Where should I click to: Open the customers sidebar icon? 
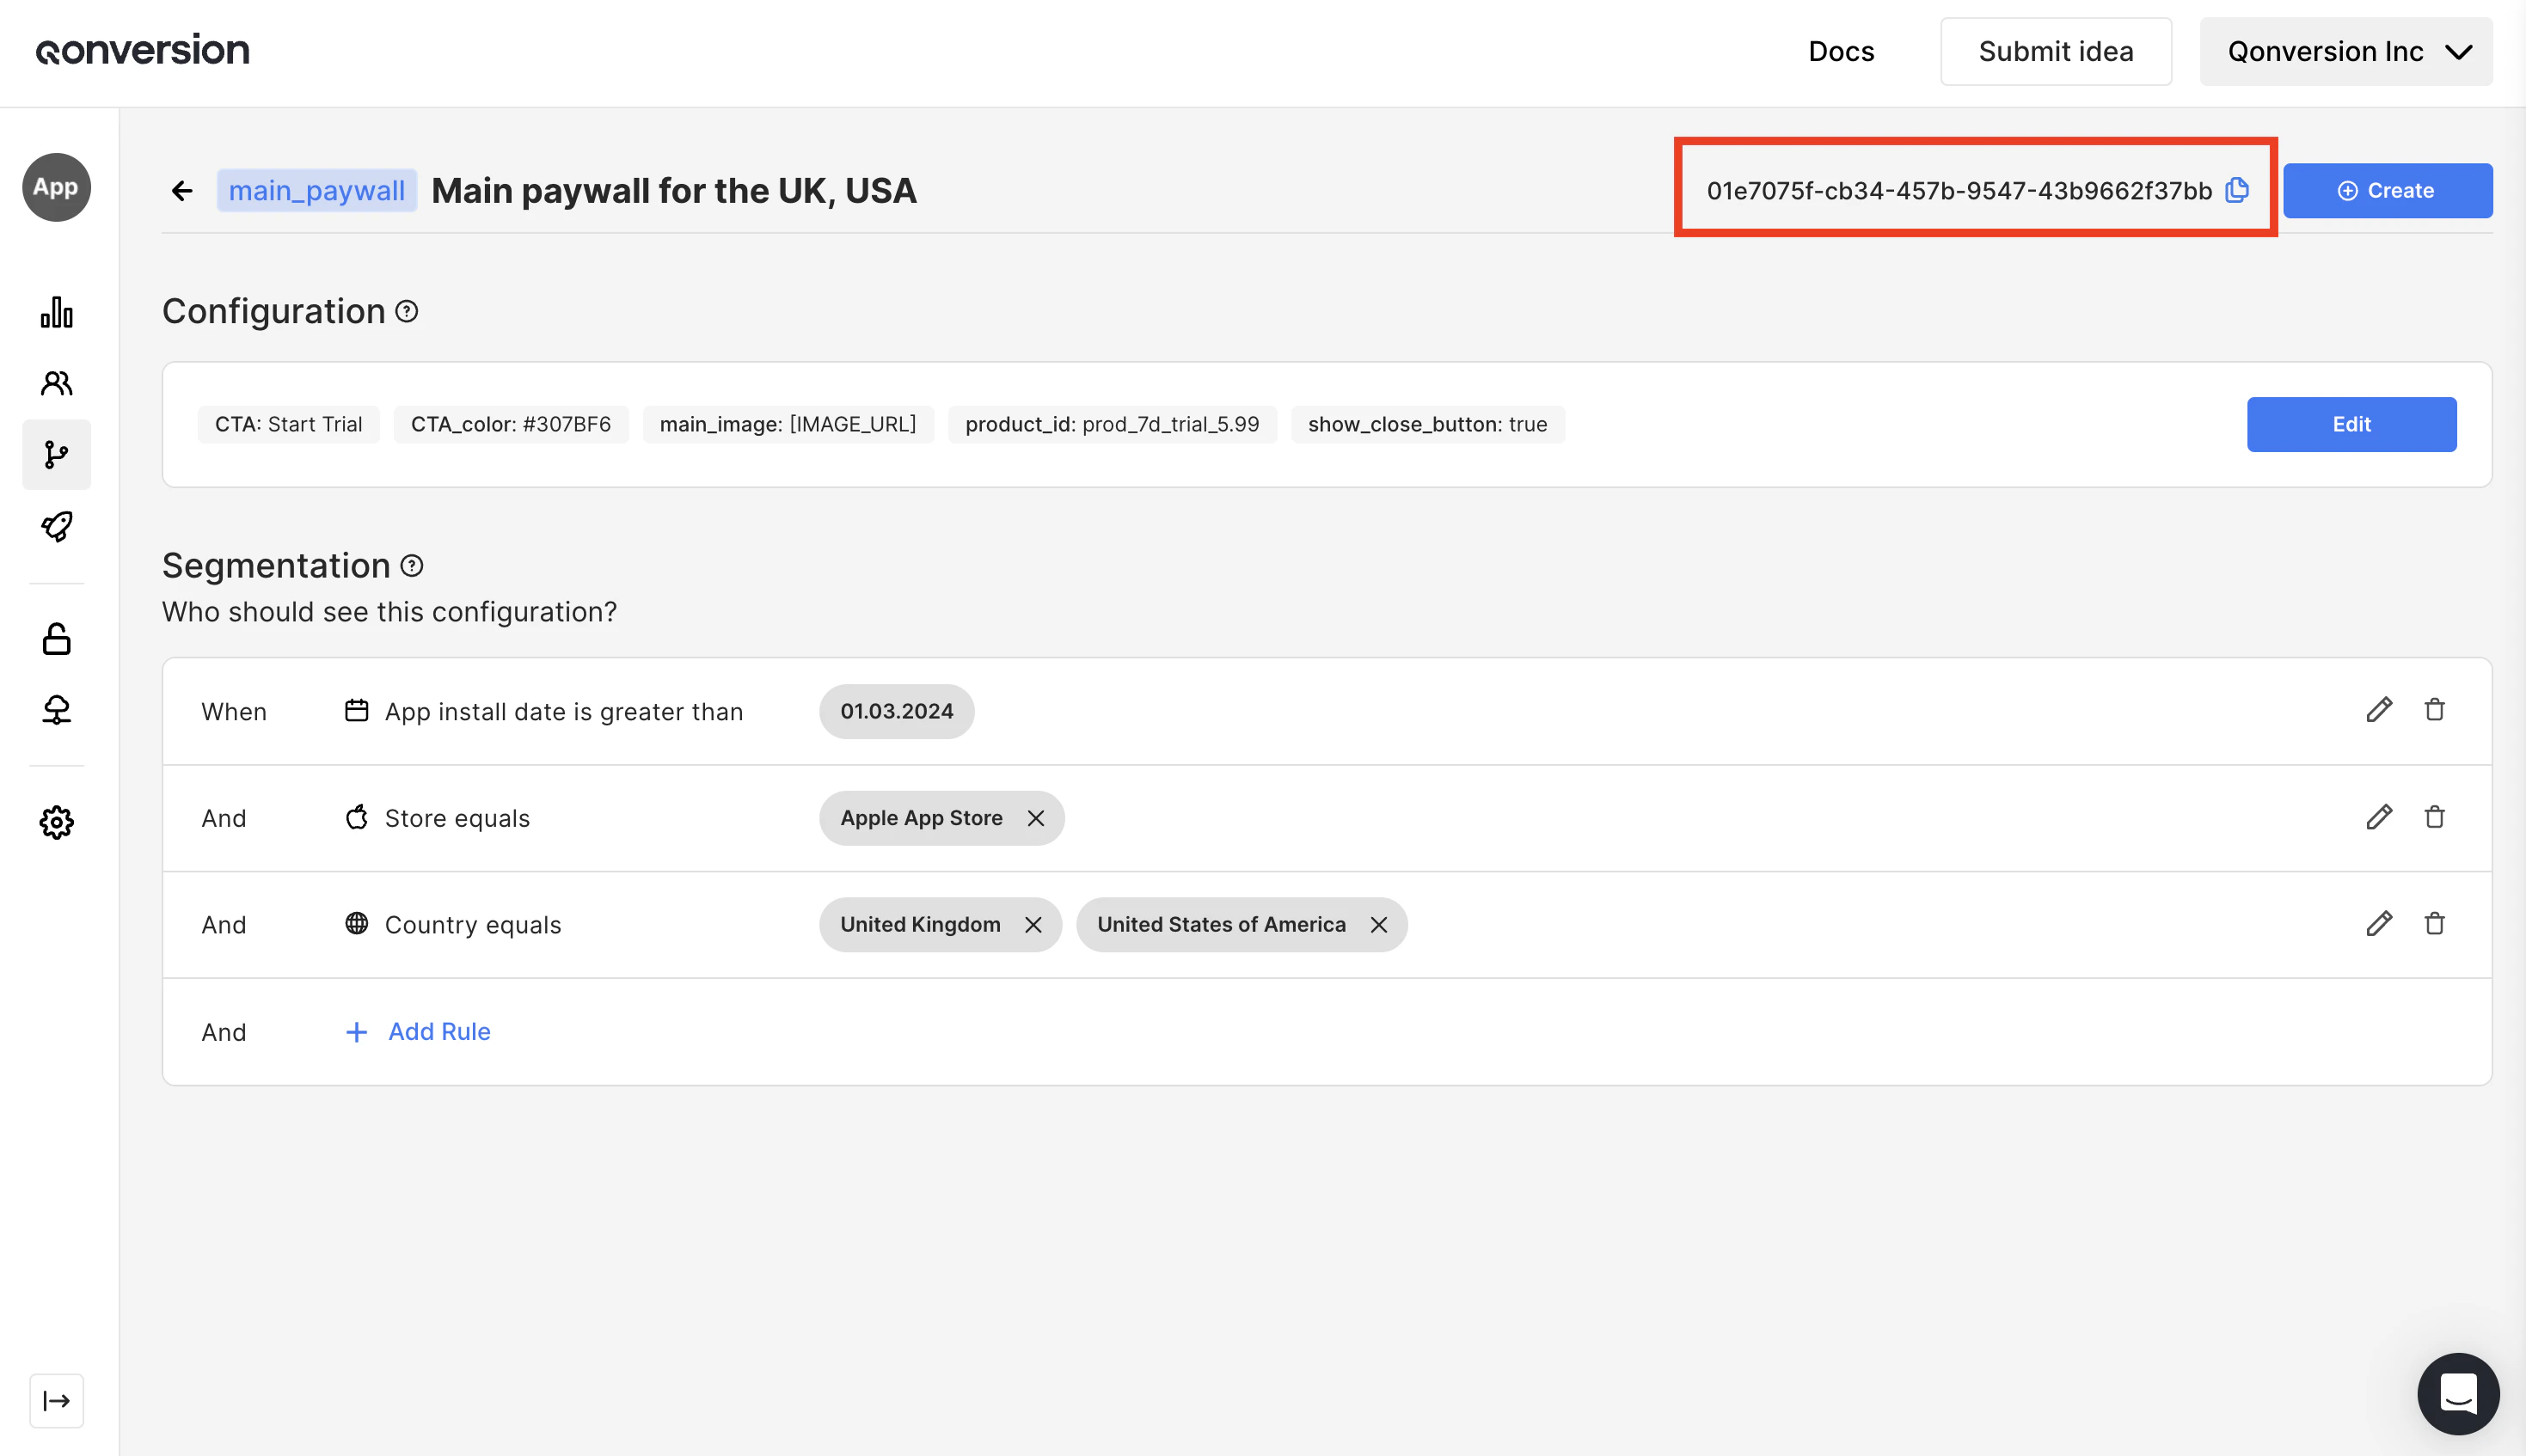(x=57, y=383)
